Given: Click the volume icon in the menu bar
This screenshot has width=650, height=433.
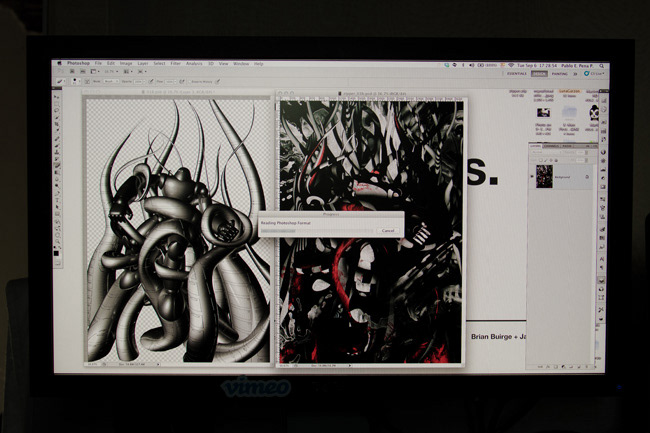Looking at the screenshot, I should click(x=472, y=65).
